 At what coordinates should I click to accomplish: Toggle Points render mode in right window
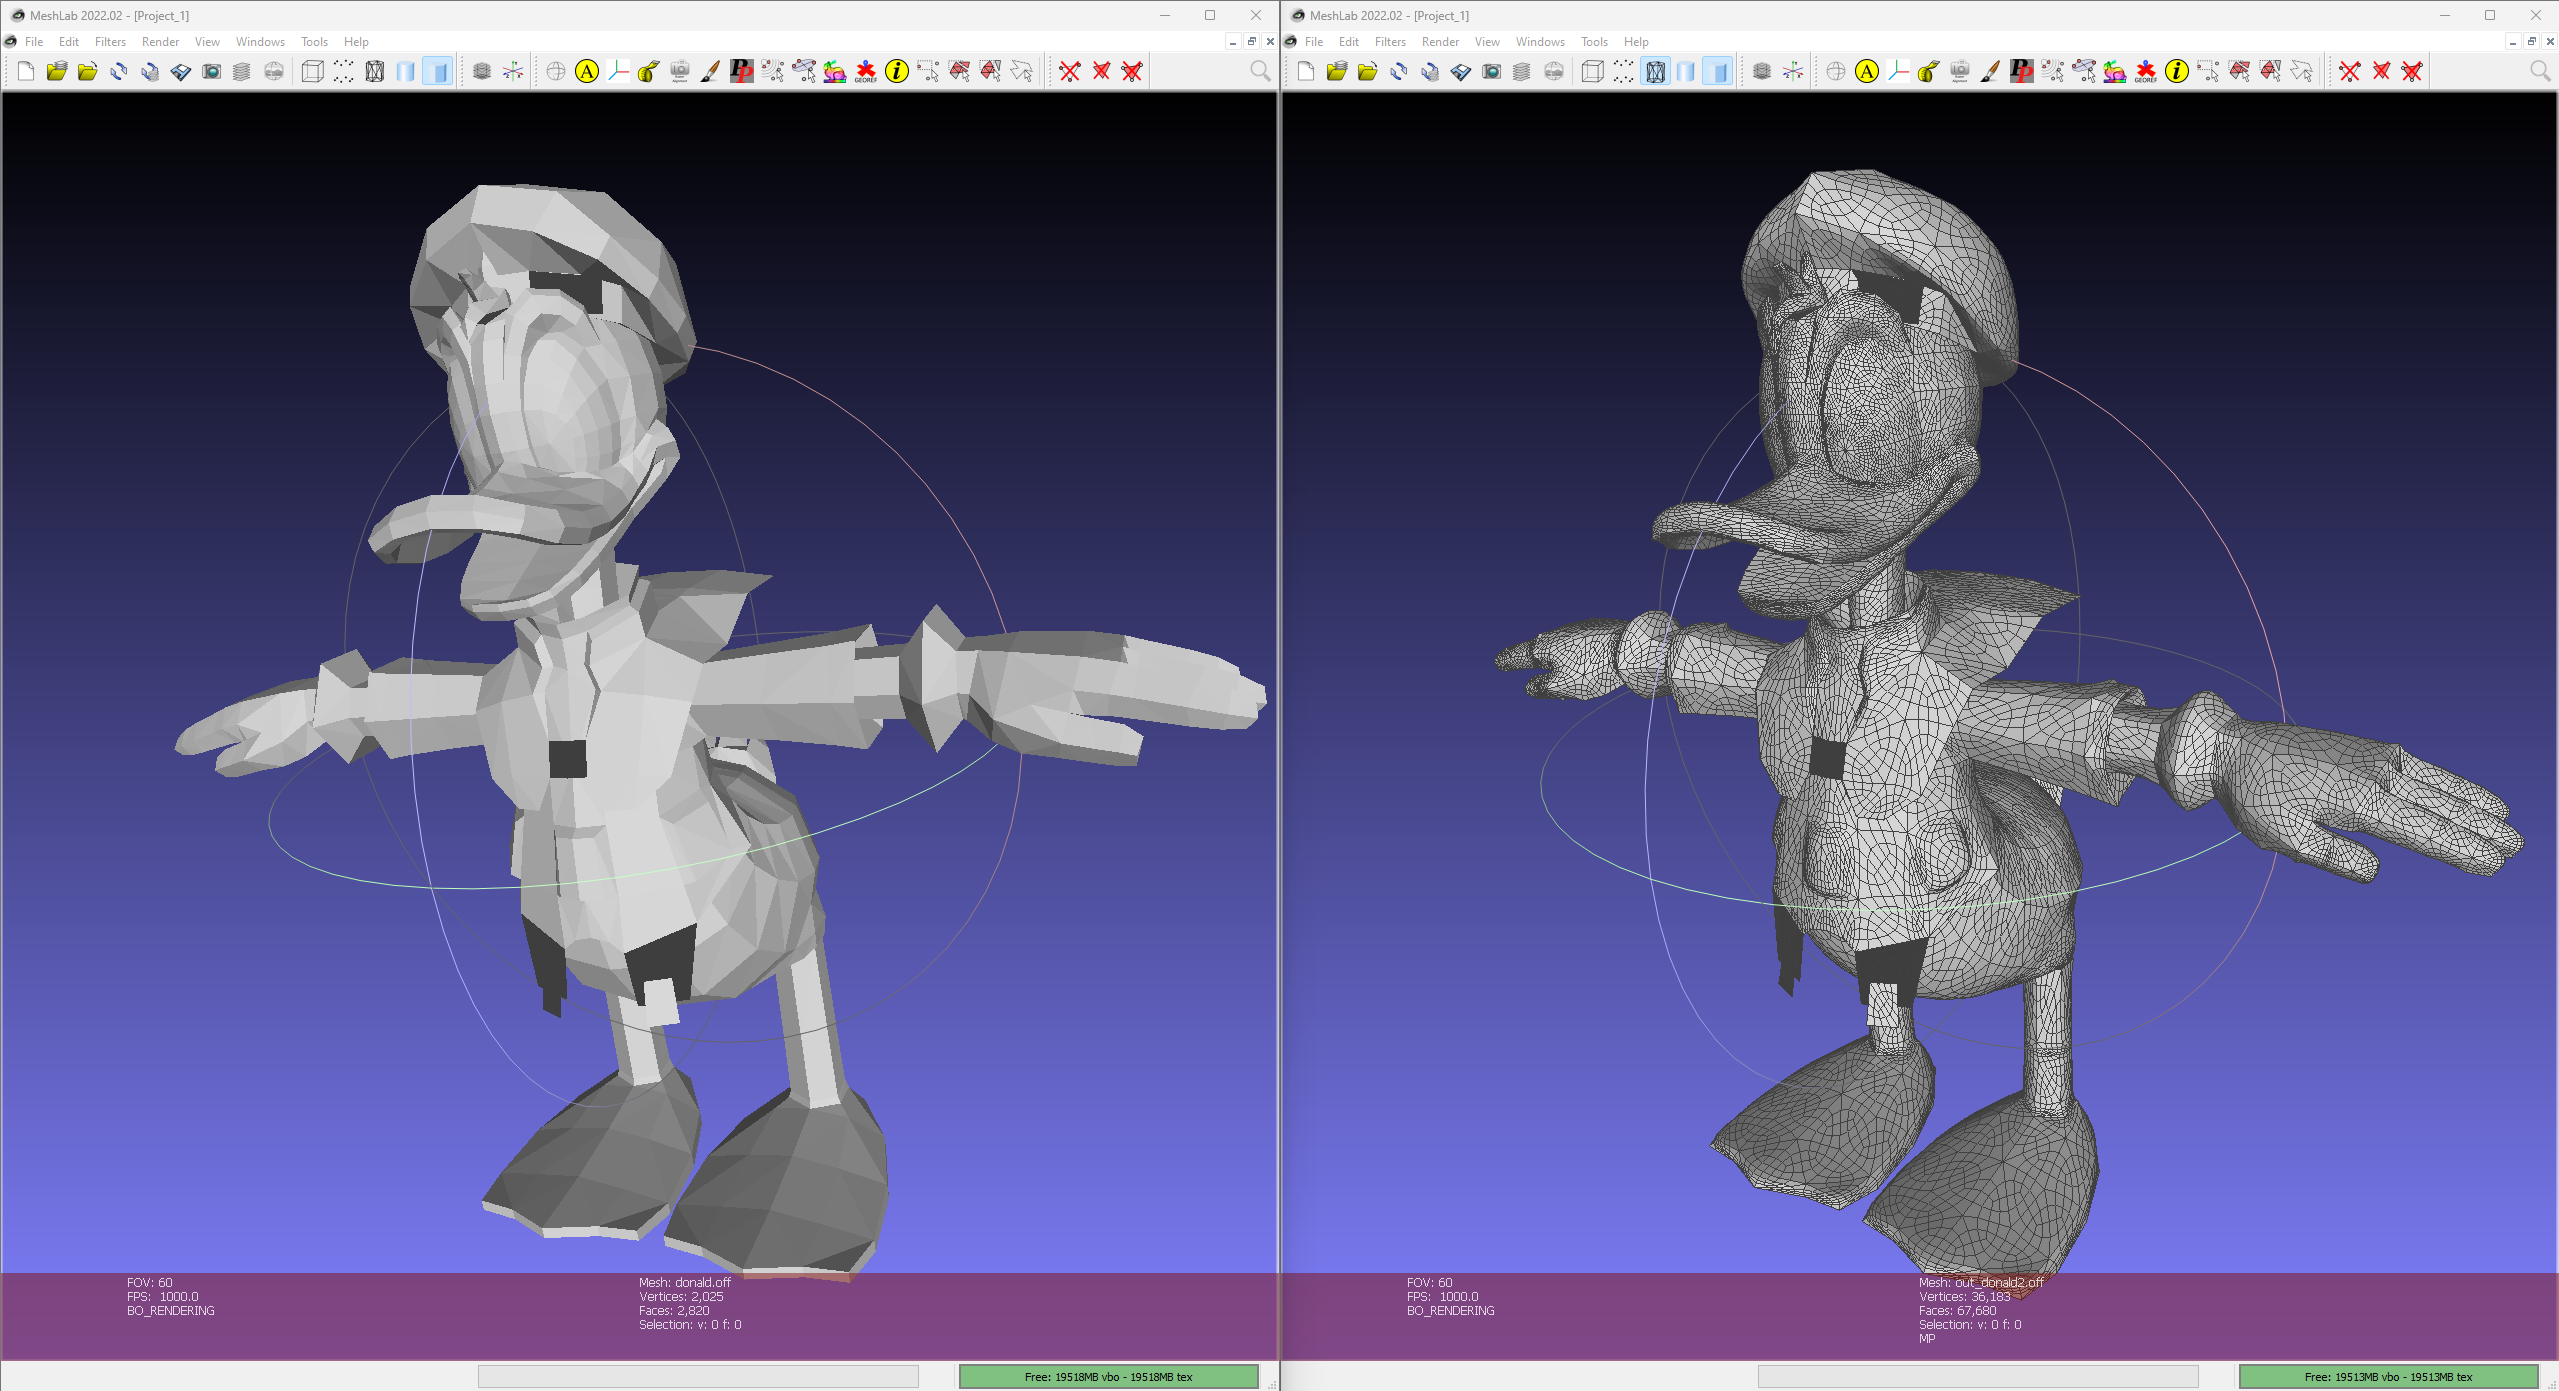coord(1624,71)
